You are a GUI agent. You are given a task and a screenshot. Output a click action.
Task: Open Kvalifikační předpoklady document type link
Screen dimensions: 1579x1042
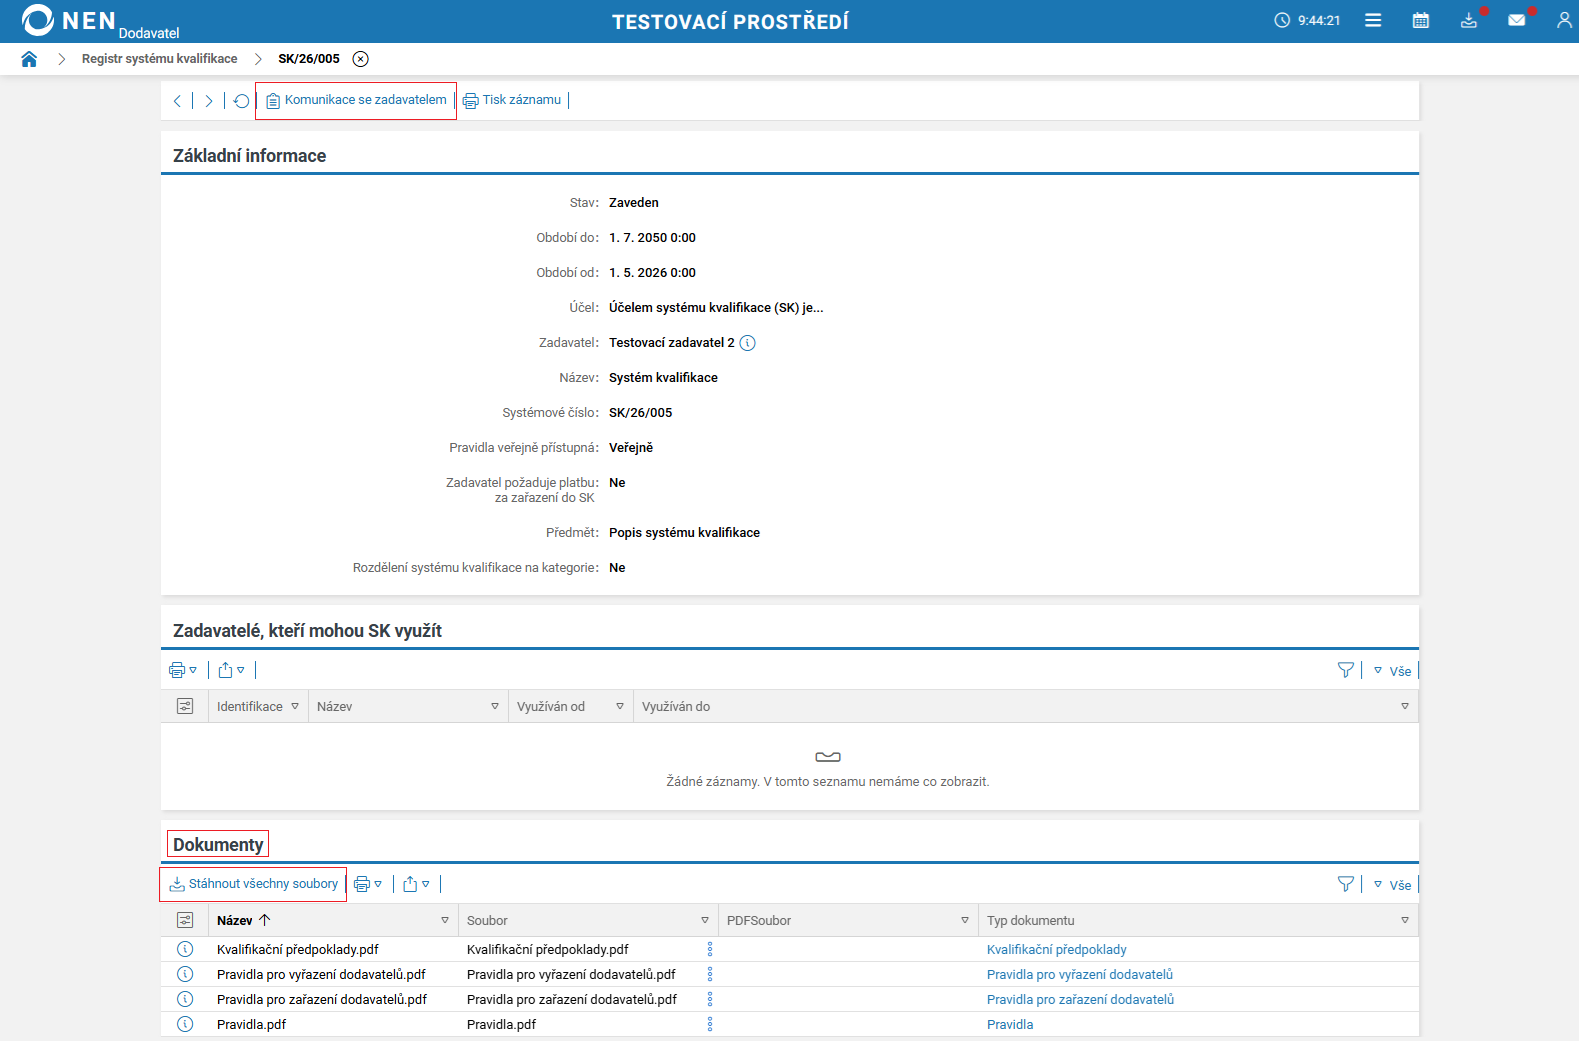(x=1056, y=950)
